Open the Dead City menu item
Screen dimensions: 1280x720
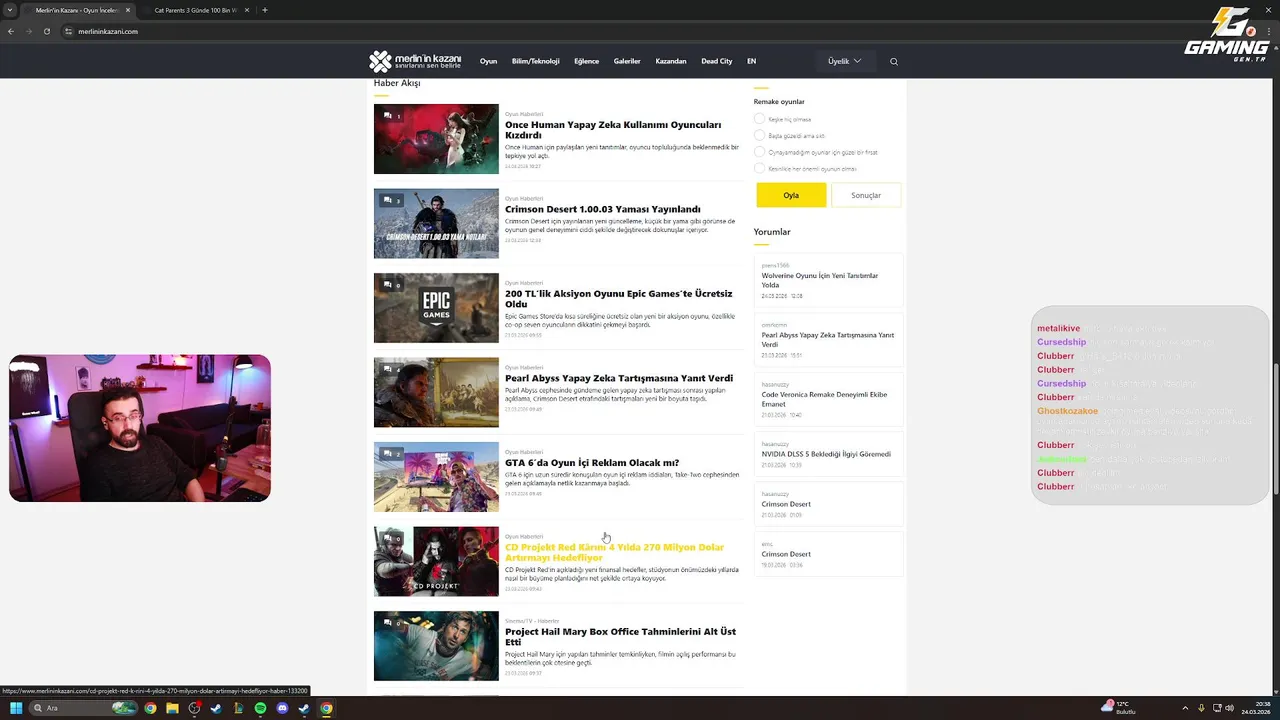[717, 61]
